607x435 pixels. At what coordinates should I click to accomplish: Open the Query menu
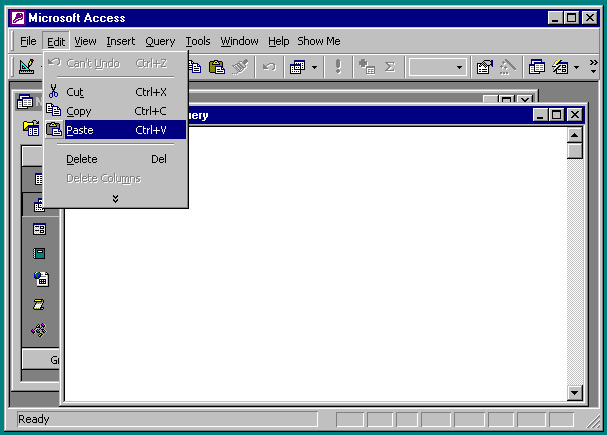click(160, 41)
